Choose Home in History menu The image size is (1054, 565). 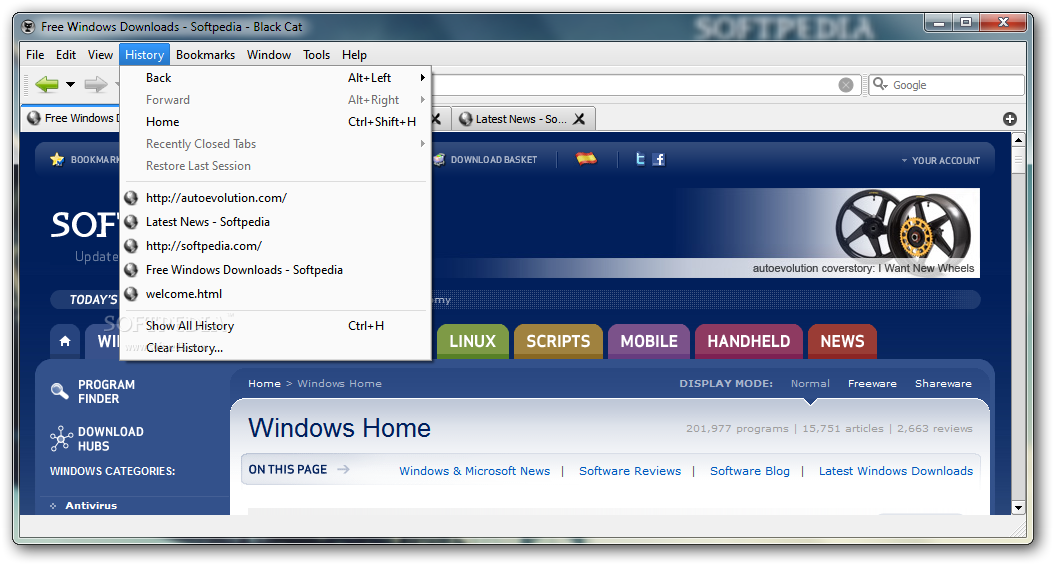276,122
